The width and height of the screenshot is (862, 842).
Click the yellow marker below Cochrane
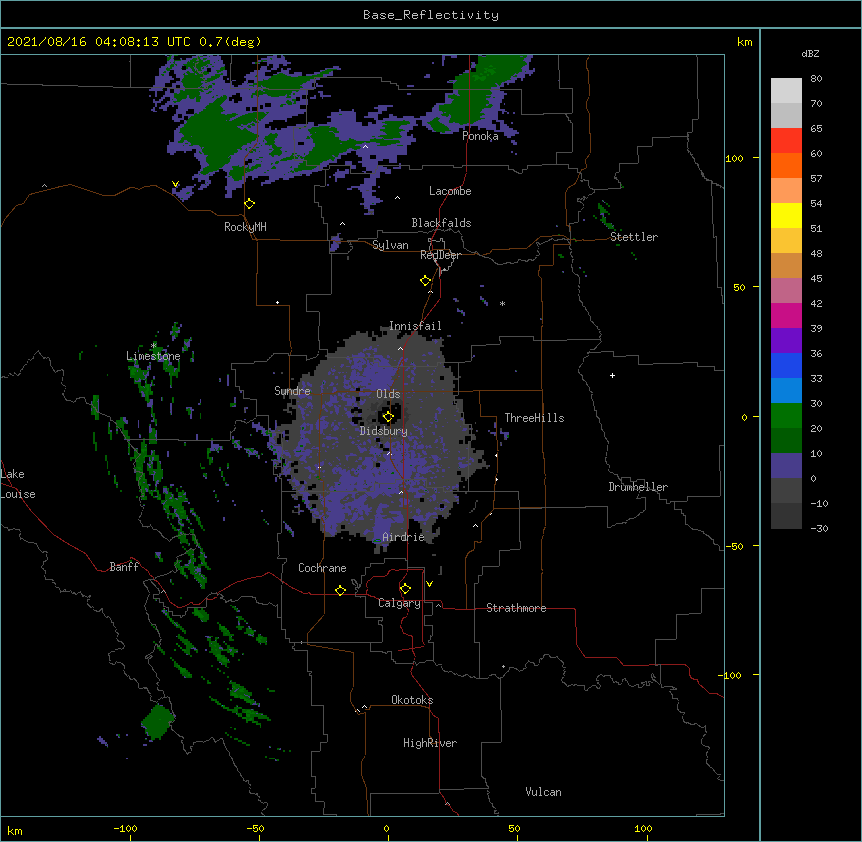click(340, 590)
